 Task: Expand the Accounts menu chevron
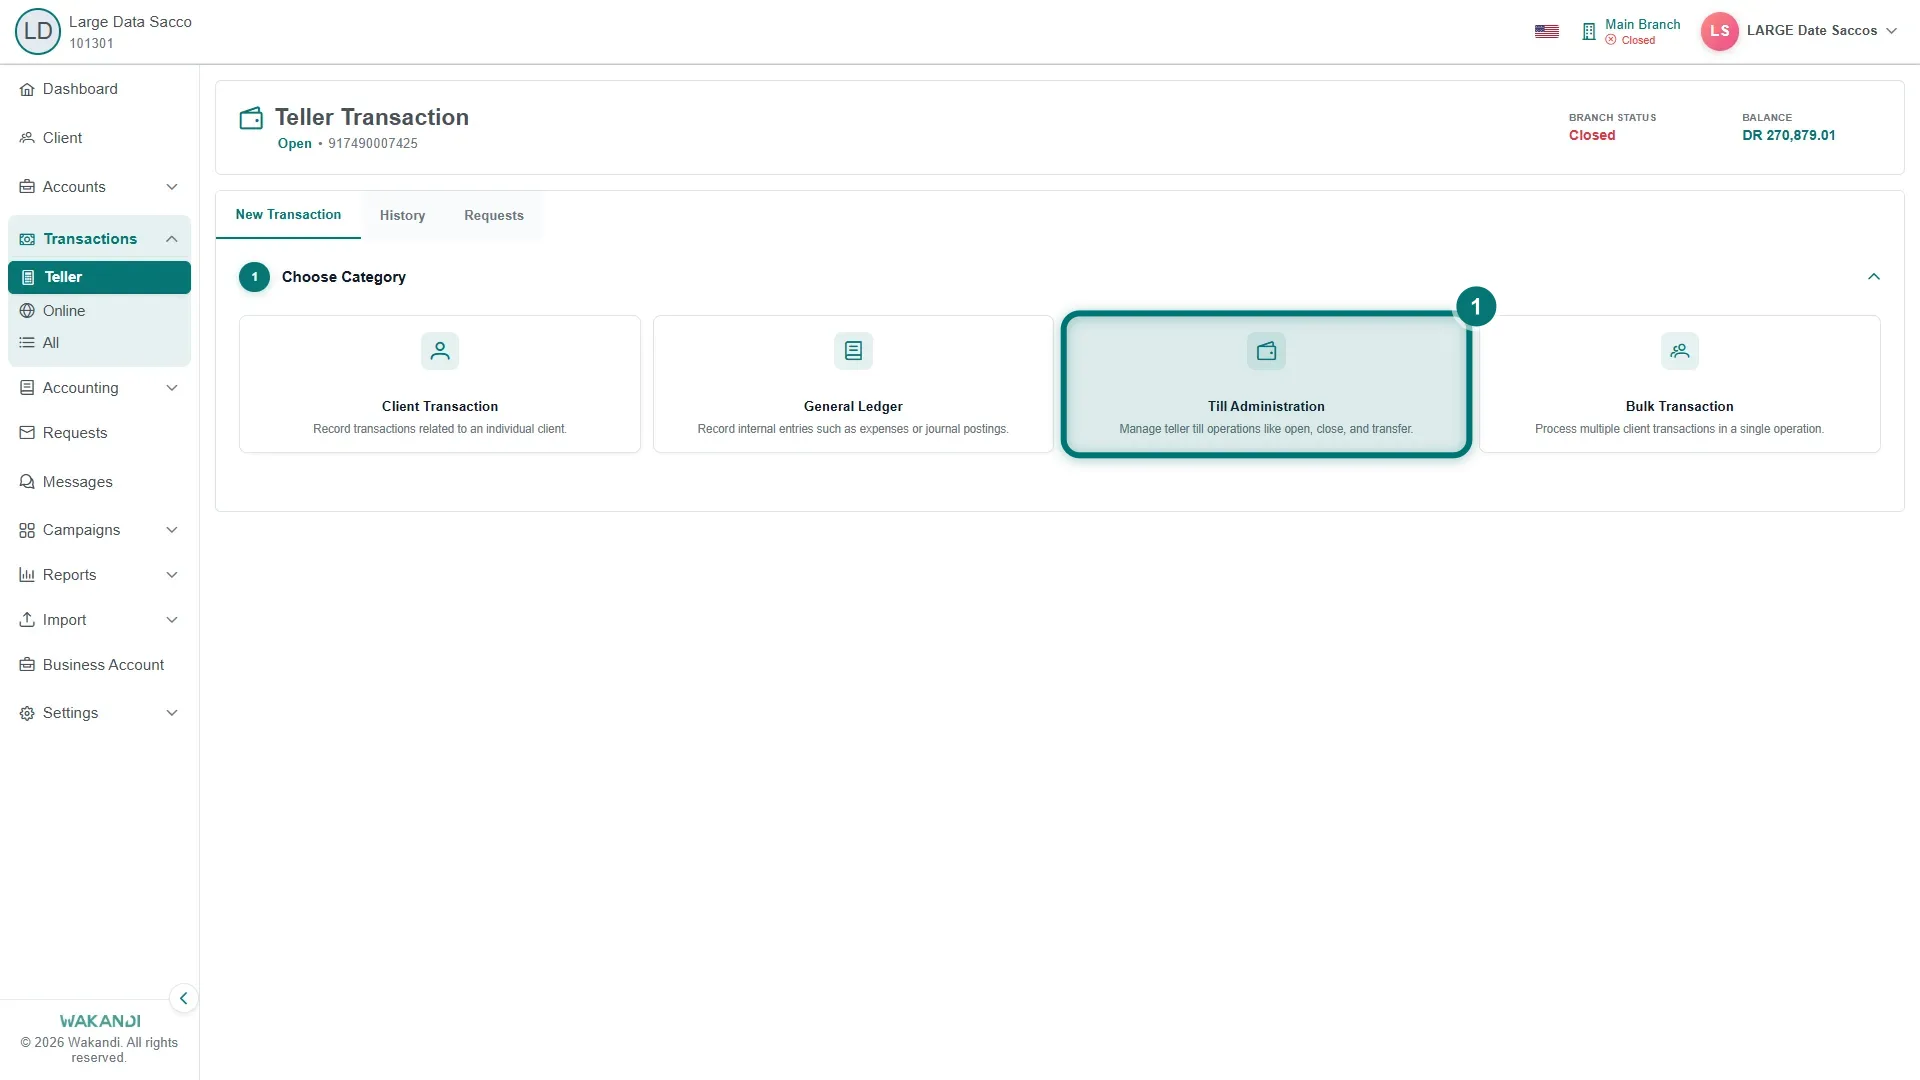click(172, 187)
